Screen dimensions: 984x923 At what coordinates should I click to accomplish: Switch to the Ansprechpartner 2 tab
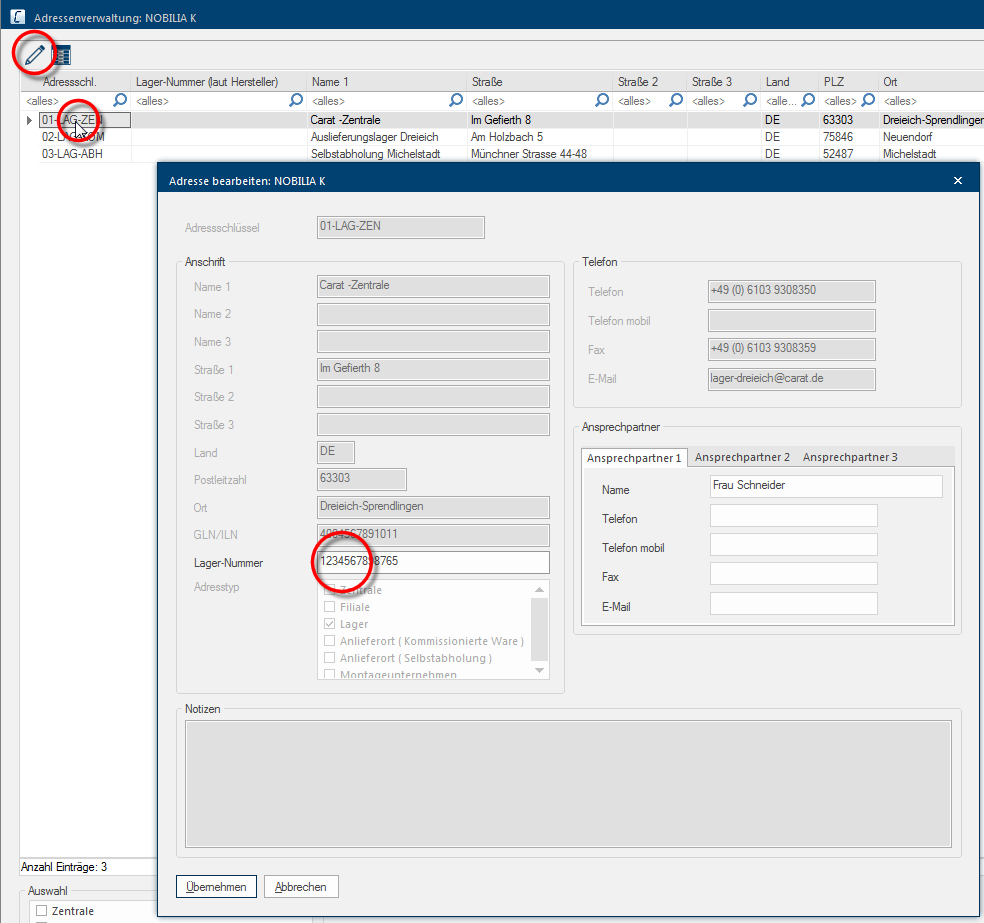[x=742, y=457]
